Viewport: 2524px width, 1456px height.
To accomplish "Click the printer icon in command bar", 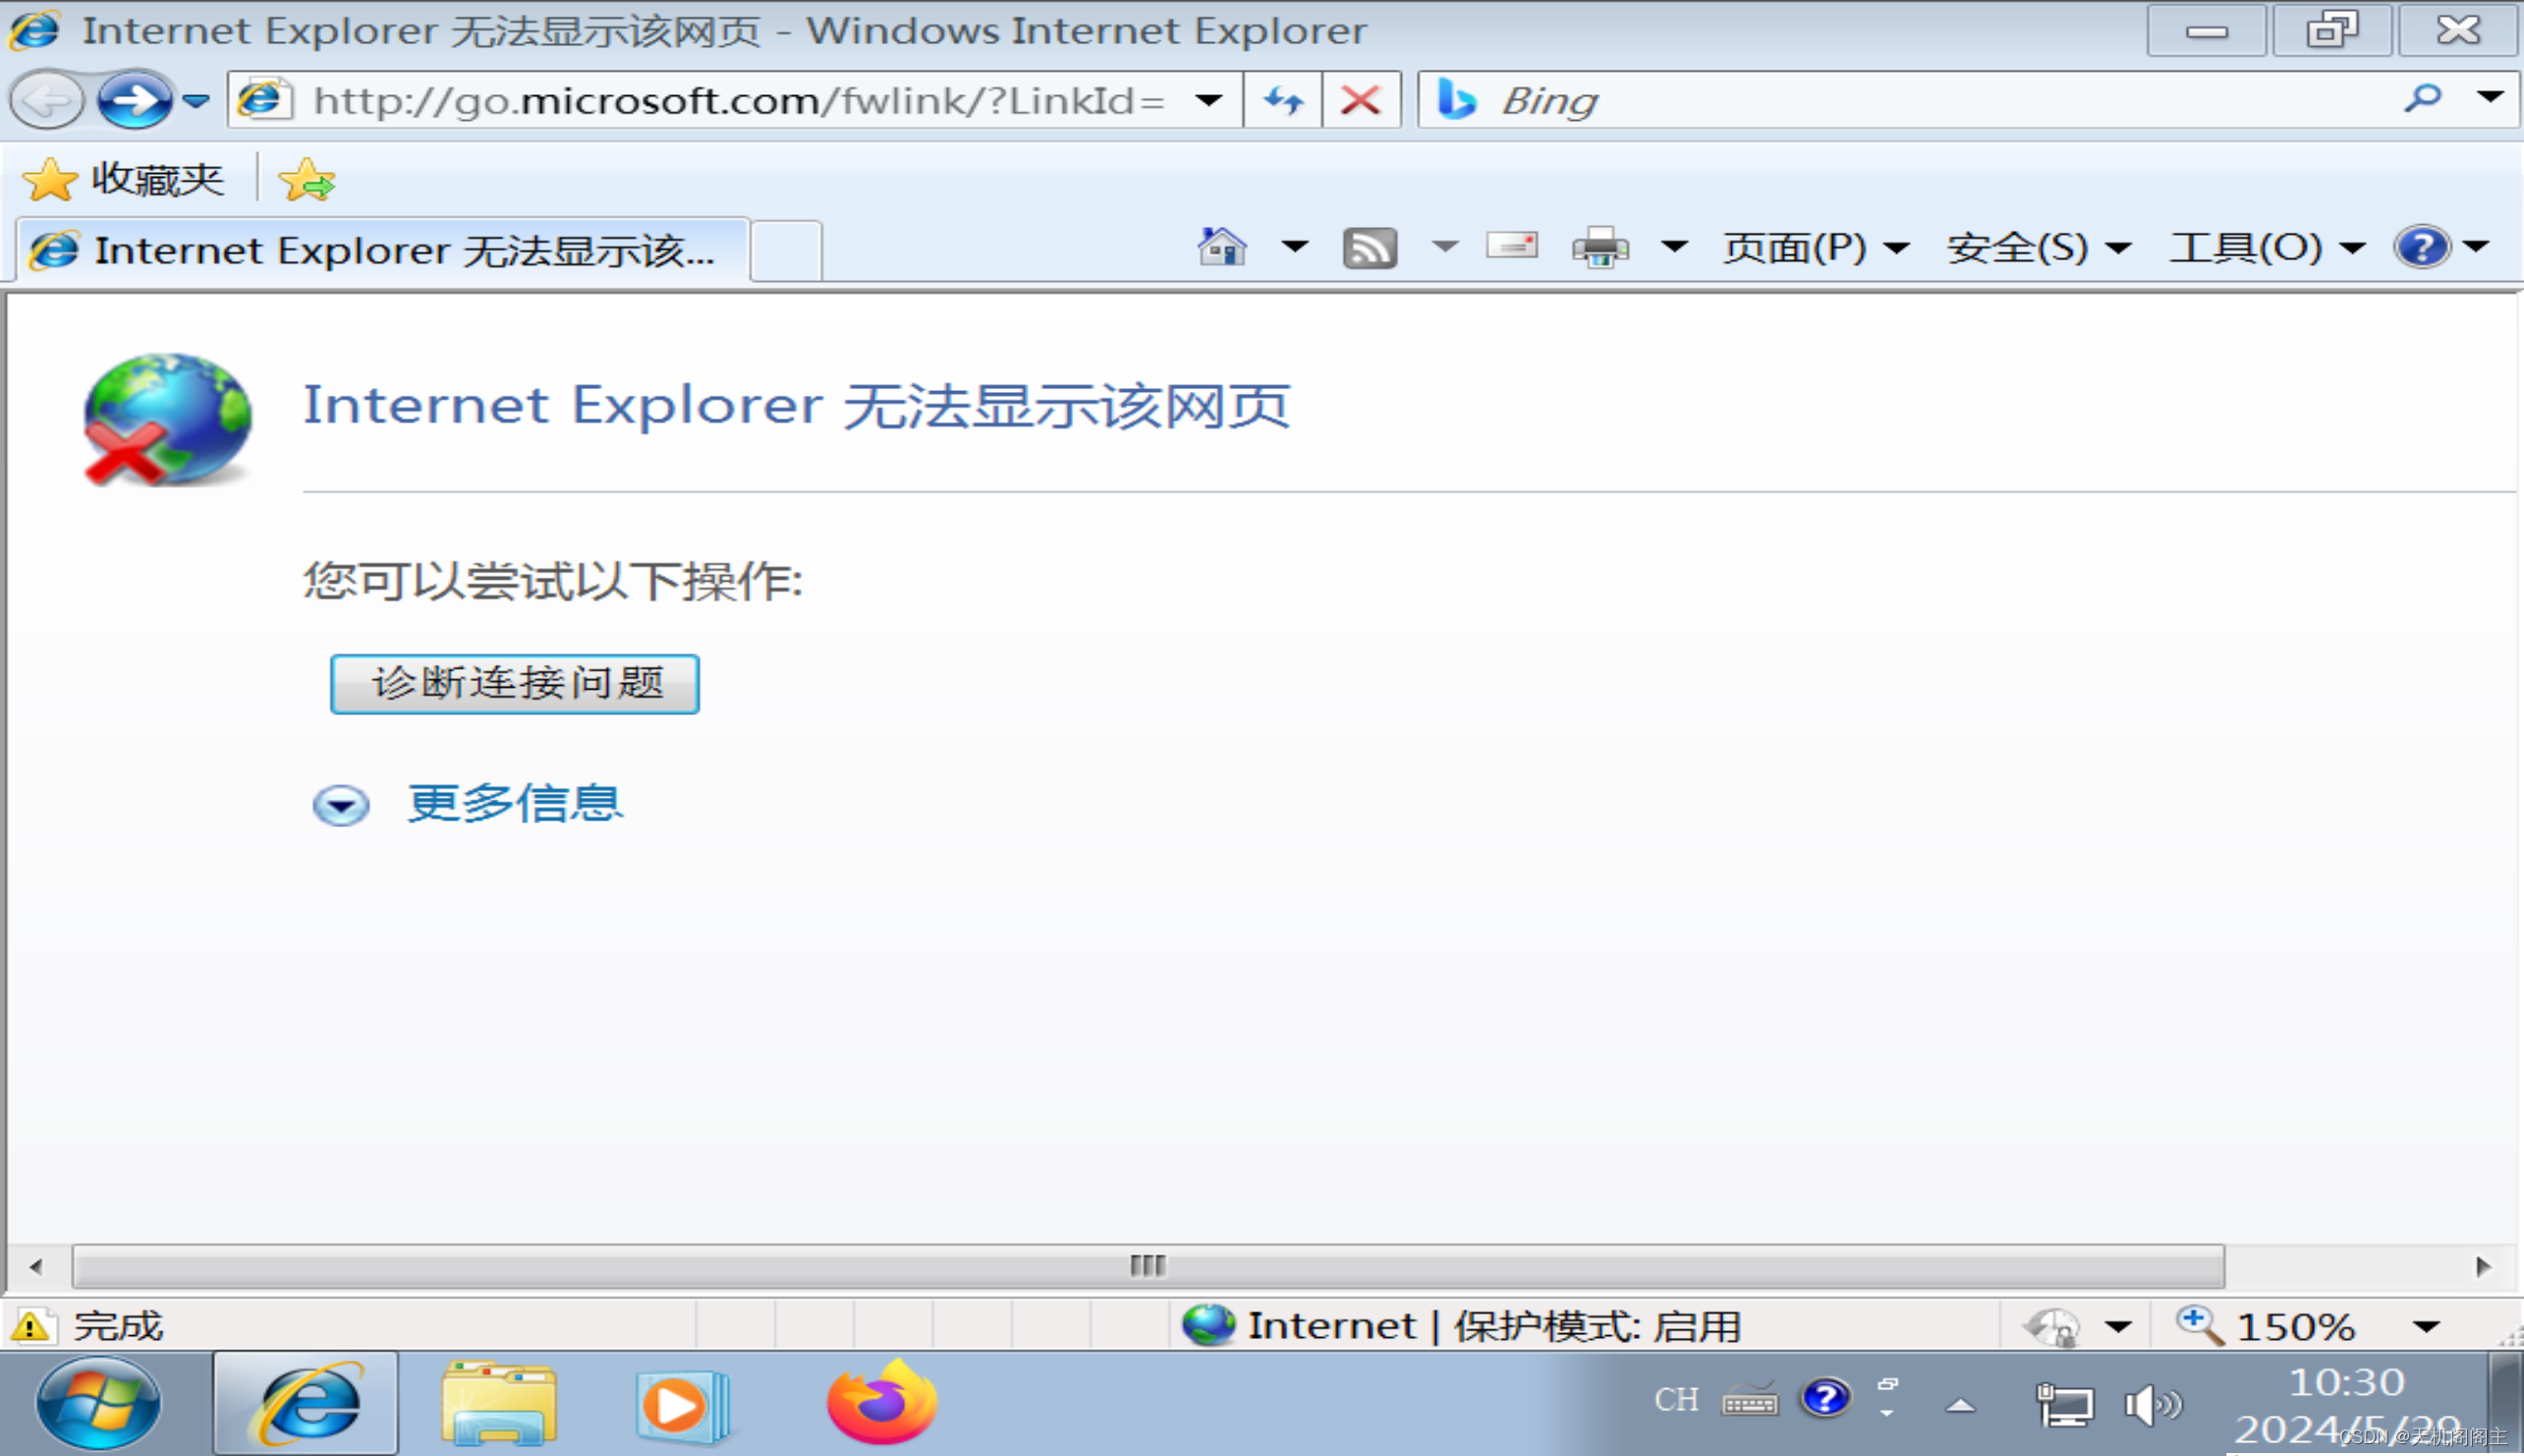I will [1600, 247].
